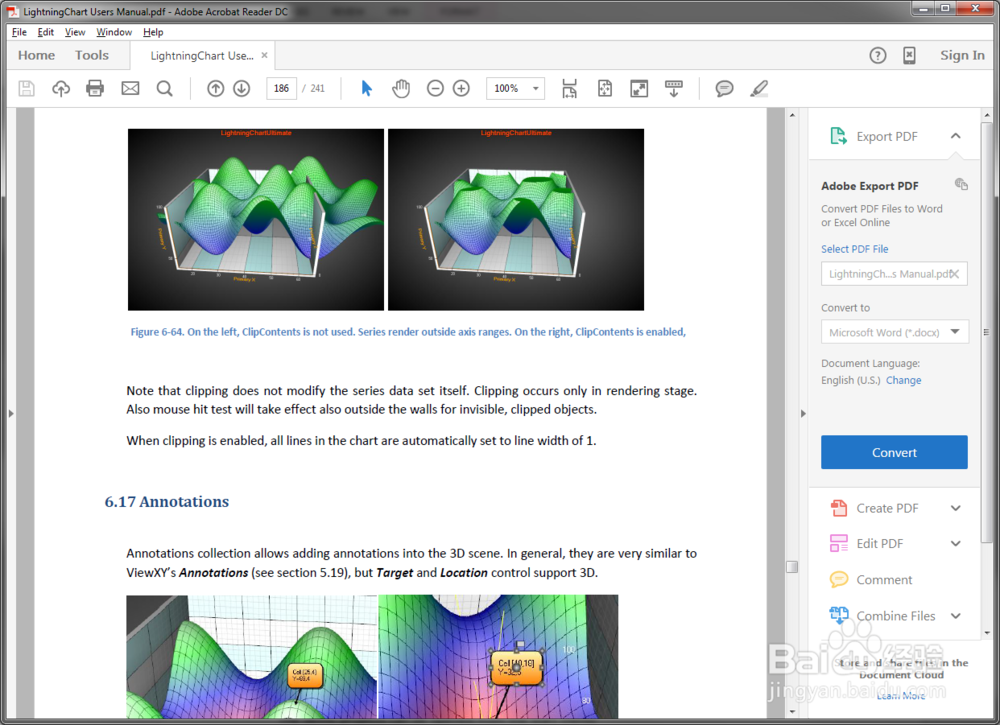
Task: Expand the Edit PDF section
Action: coord(955,543)
